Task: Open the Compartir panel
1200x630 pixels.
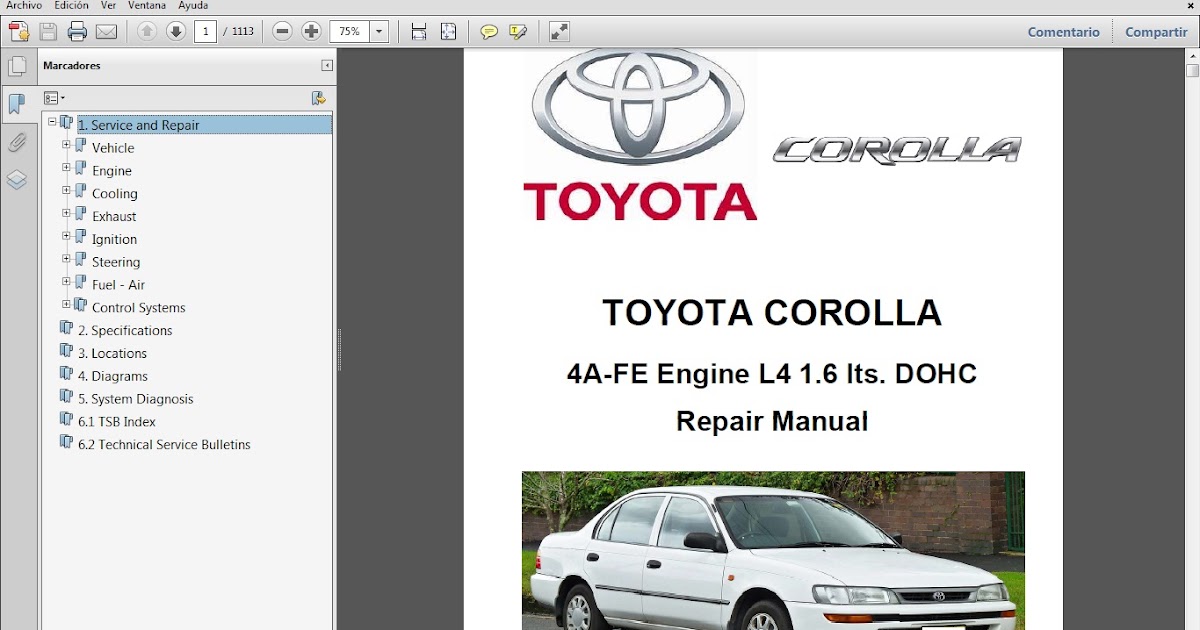Action: [x=1156, y=32]
